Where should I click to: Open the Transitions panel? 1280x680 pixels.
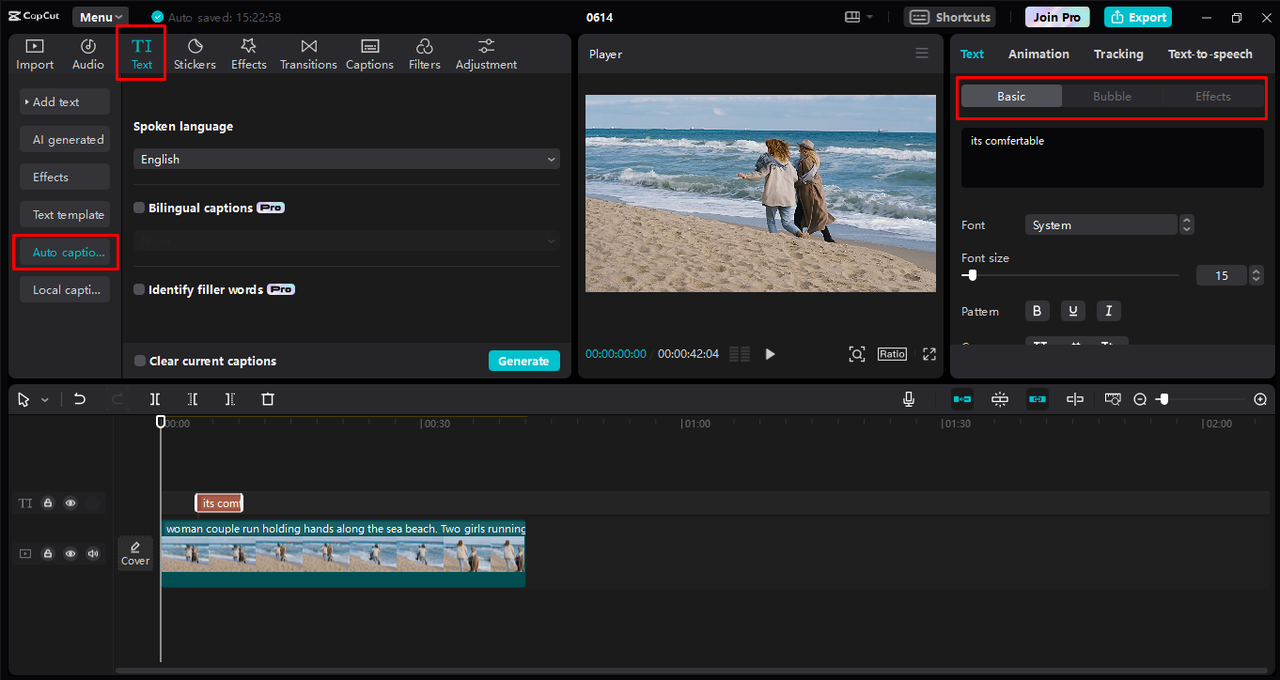coord(309,54)
